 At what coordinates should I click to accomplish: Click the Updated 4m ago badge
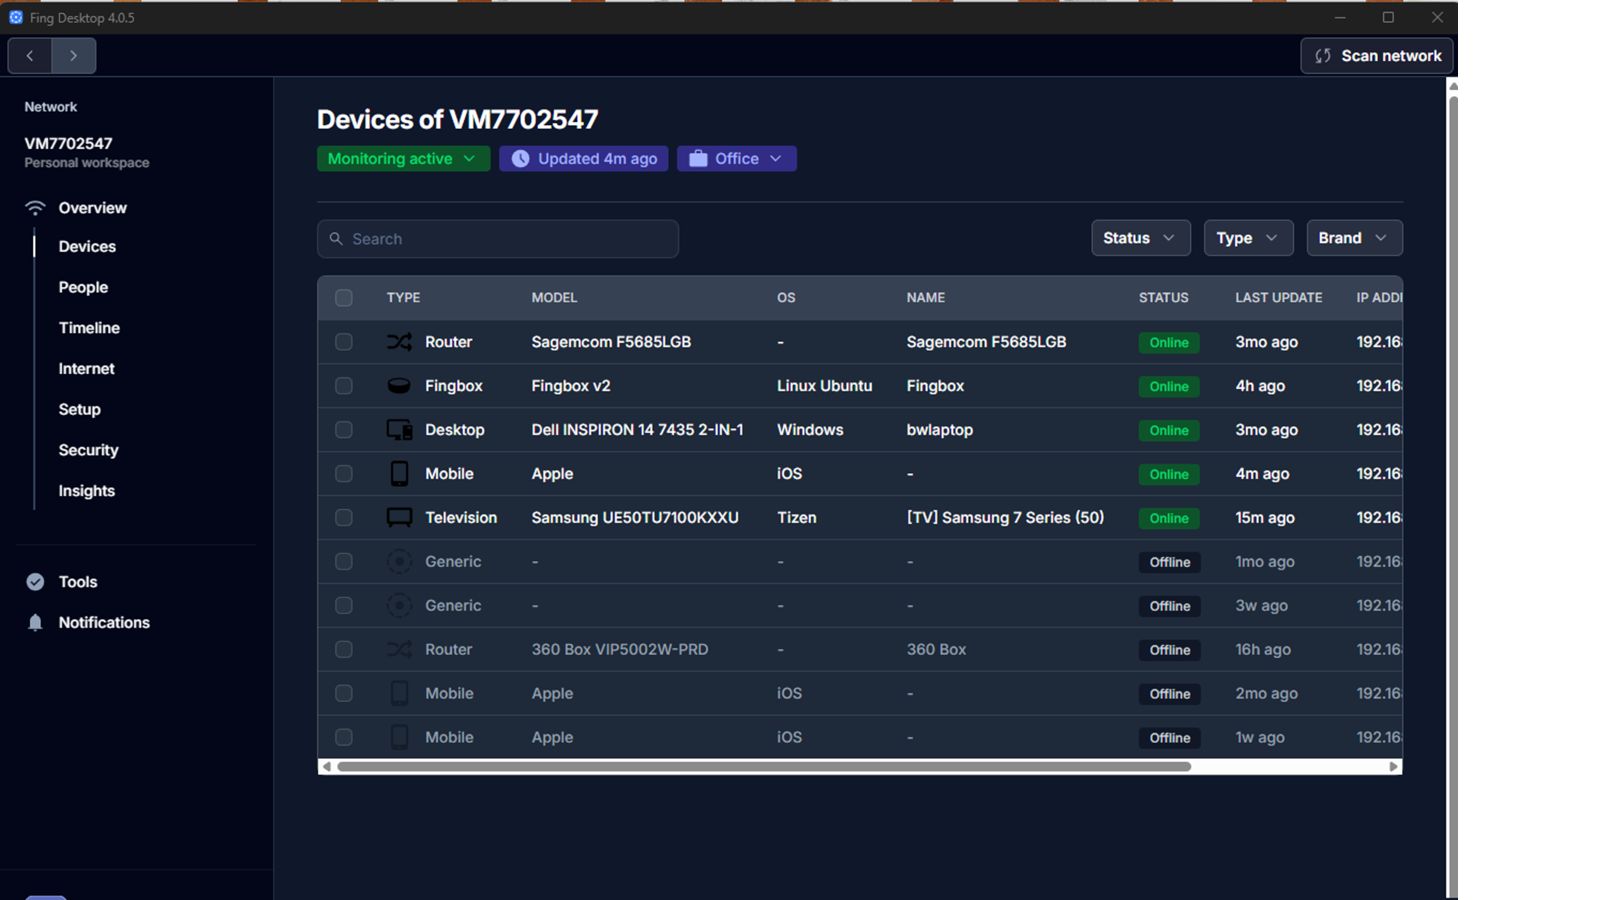coord(584,159)
